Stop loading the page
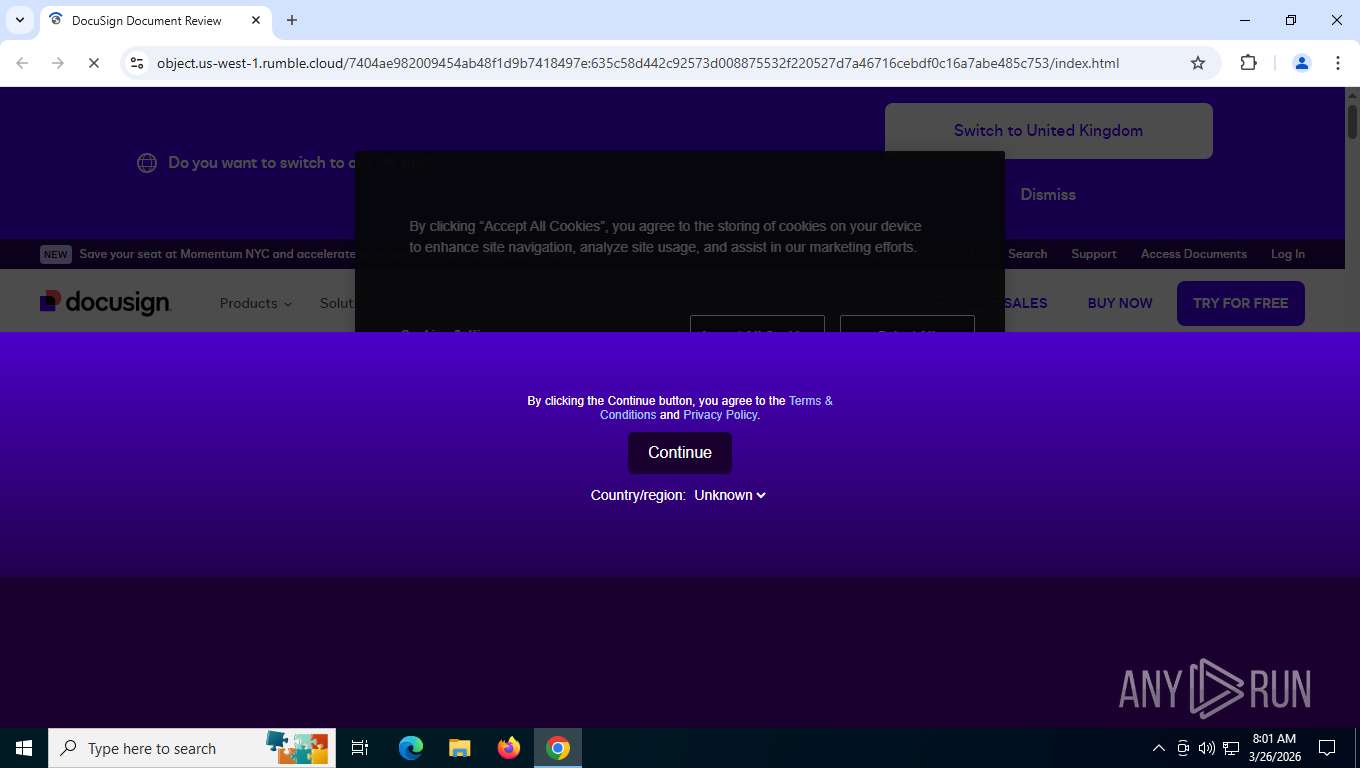 click(x=93, y=63)
